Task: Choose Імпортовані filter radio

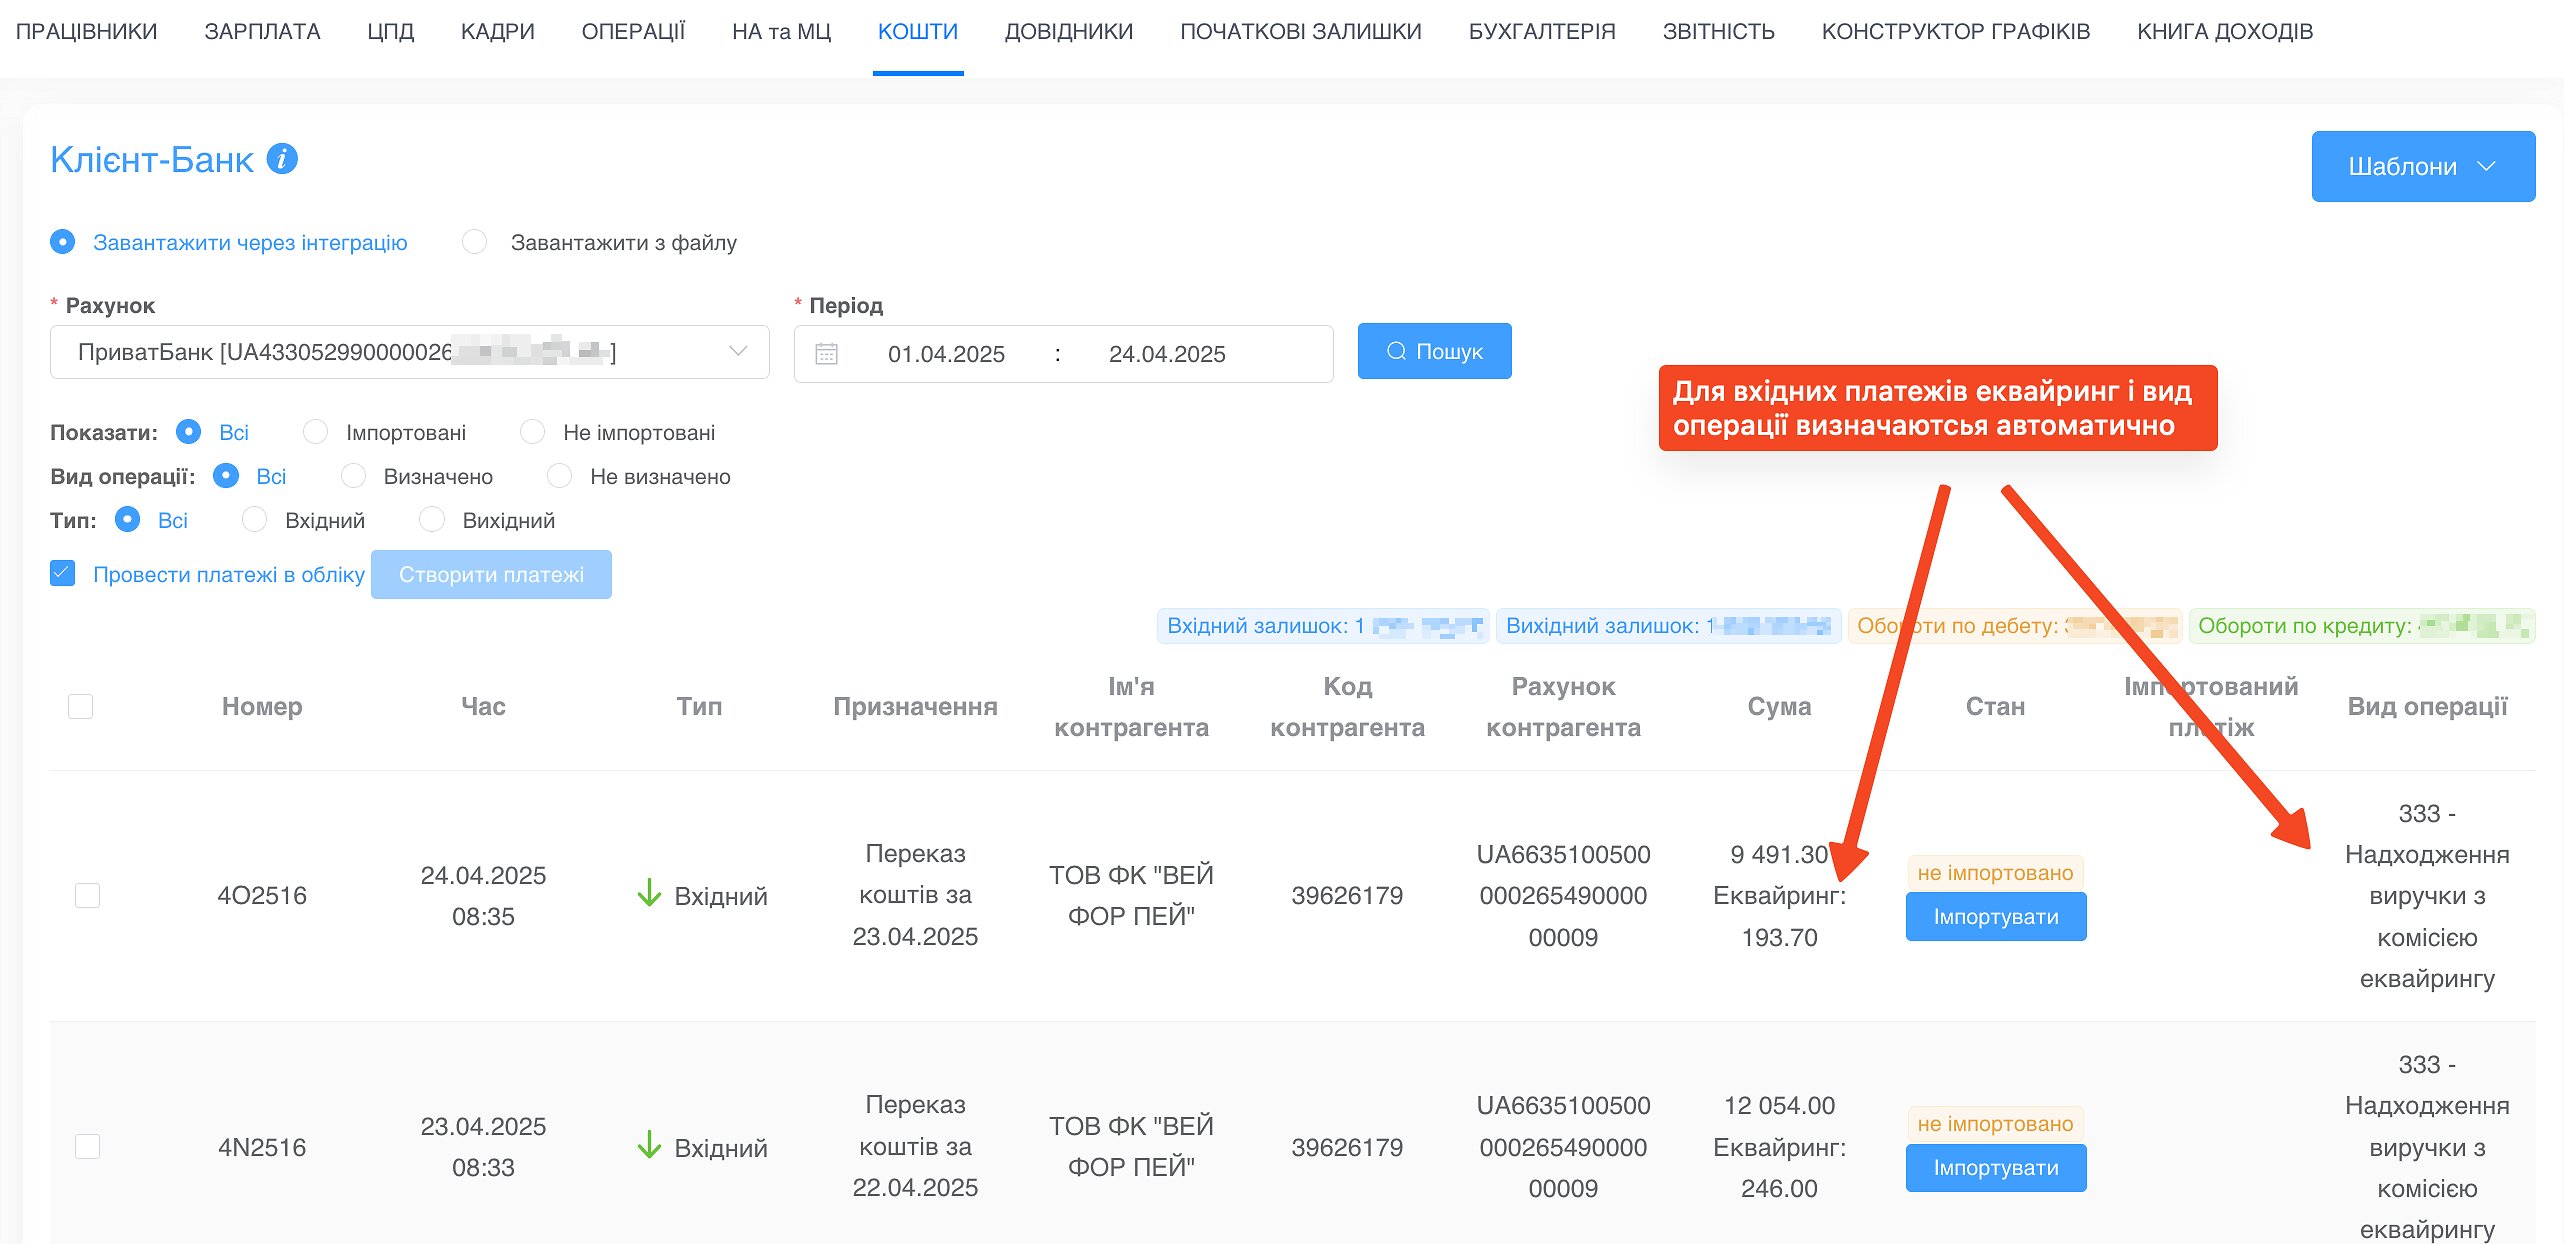Action: click(x=315, y=432)
